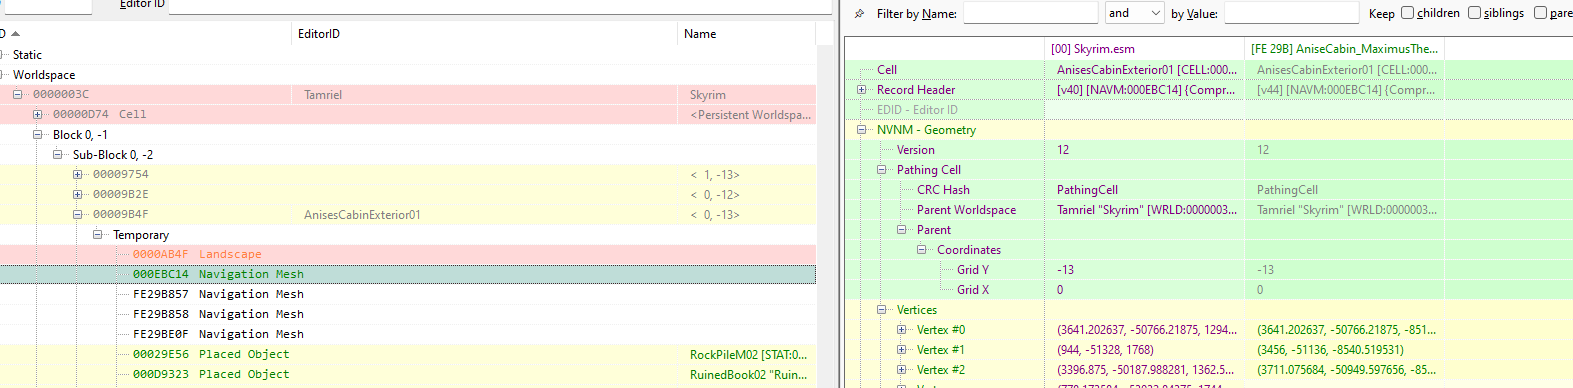Focus the by Value input field

coord(1291,13)
